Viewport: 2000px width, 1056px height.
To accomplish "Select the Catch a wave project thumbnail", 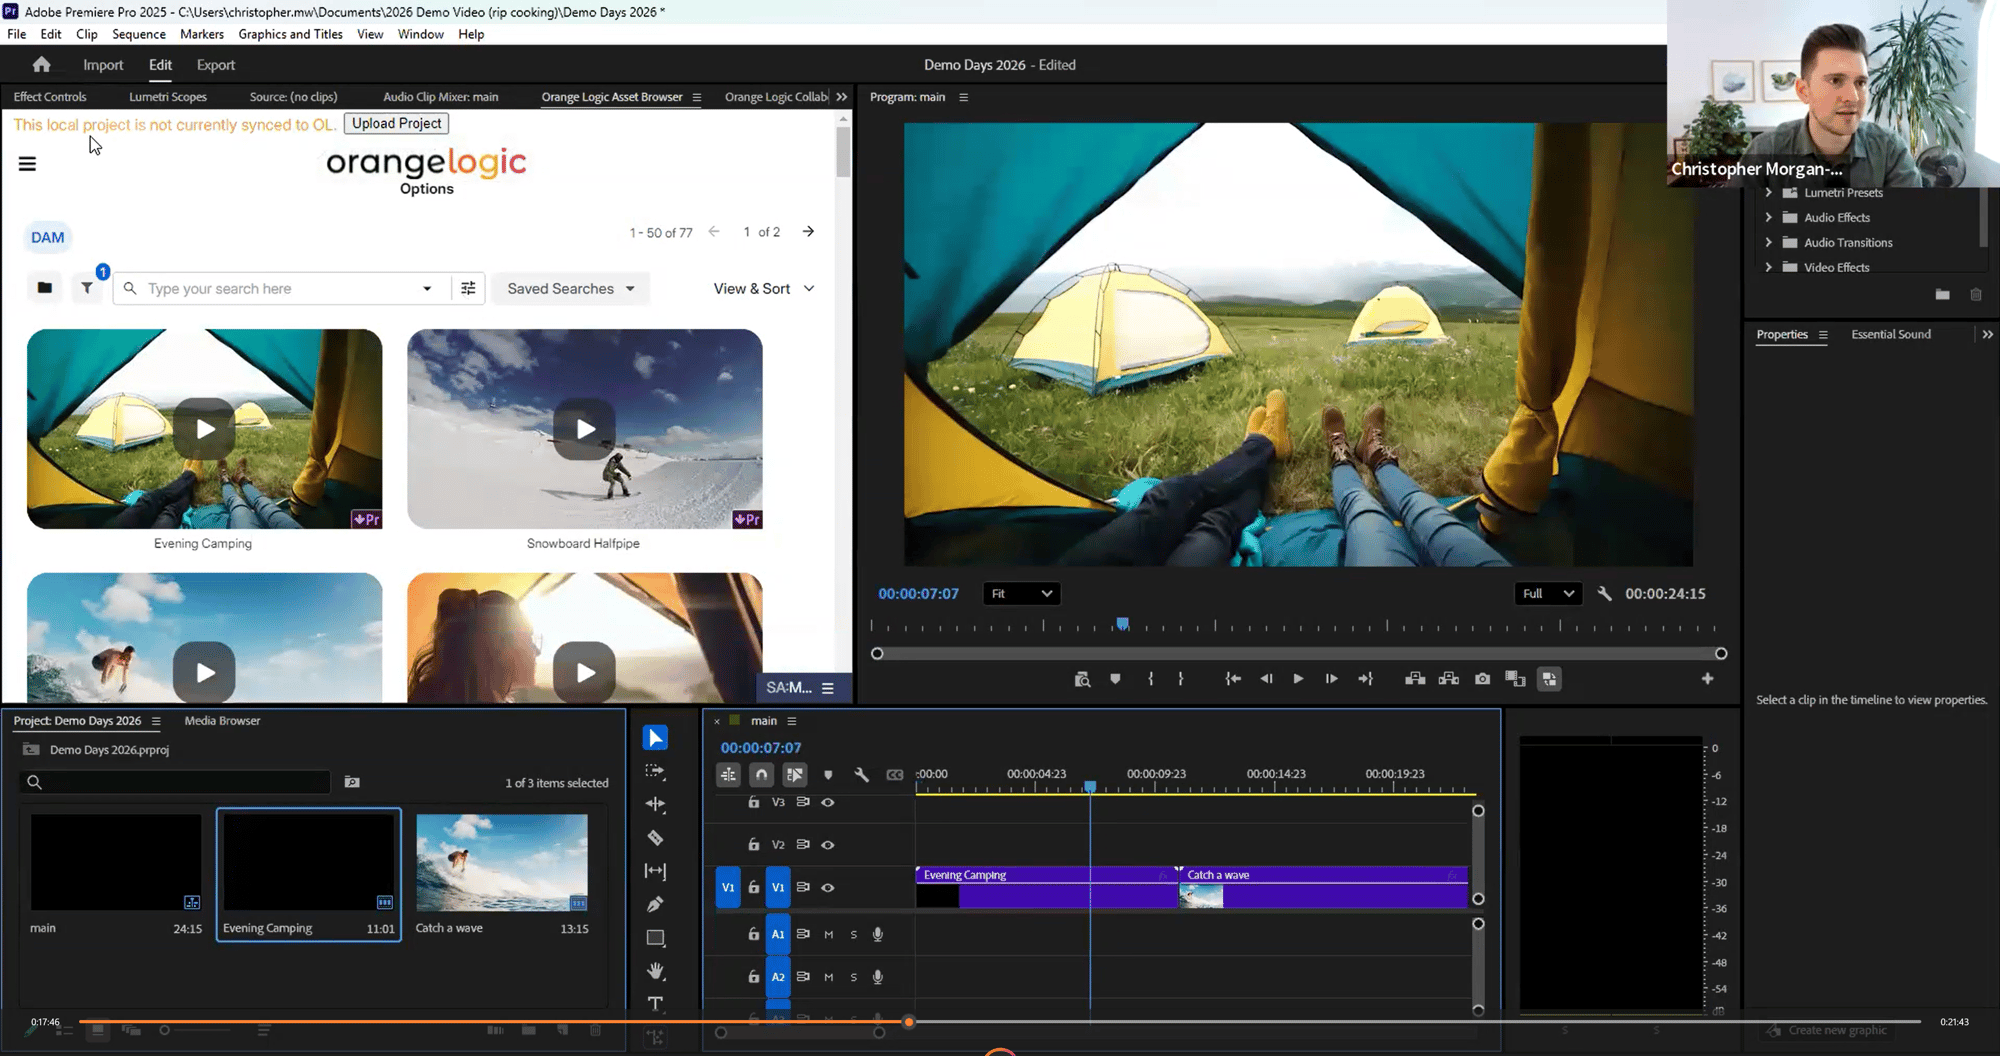I will pyautogui.click(x=502, y=862).
